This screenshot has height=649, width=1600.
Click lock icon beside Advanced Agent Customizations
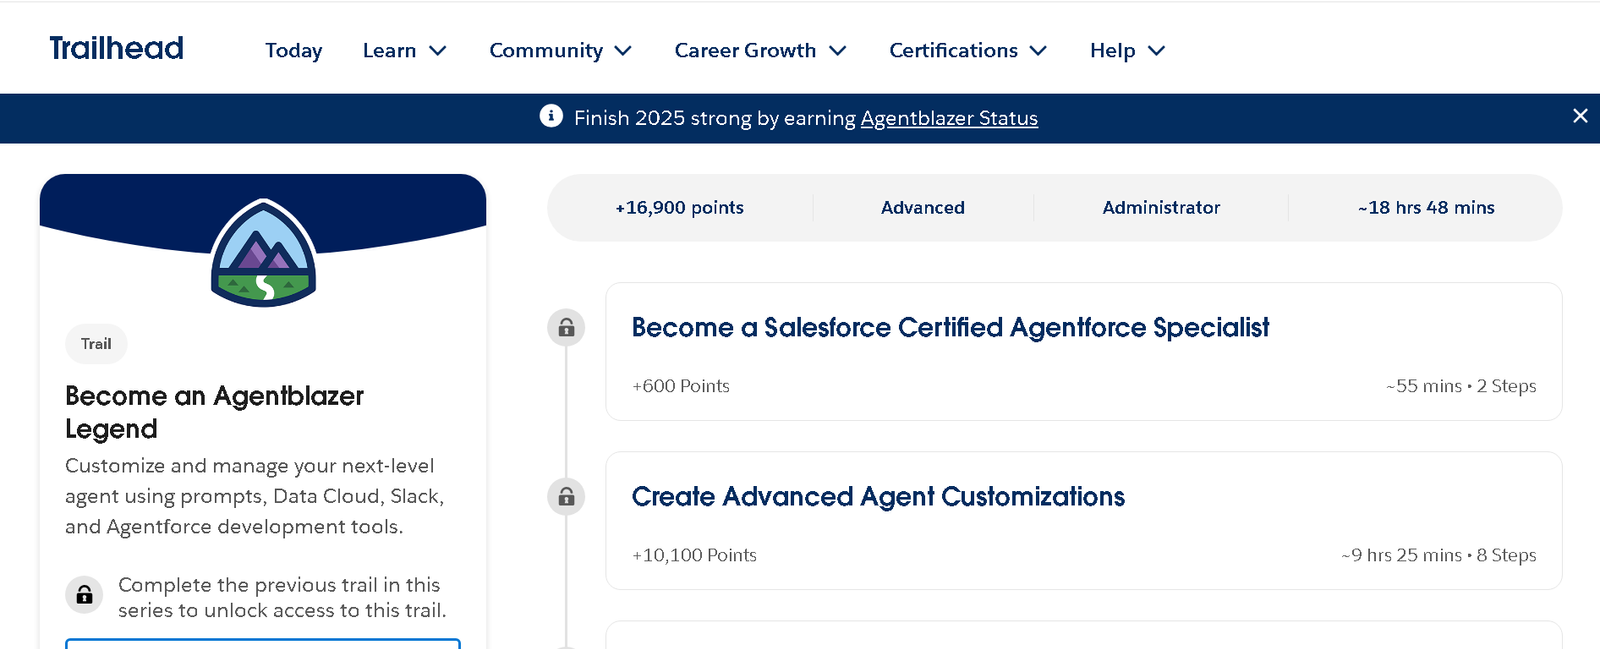[566, 497]
